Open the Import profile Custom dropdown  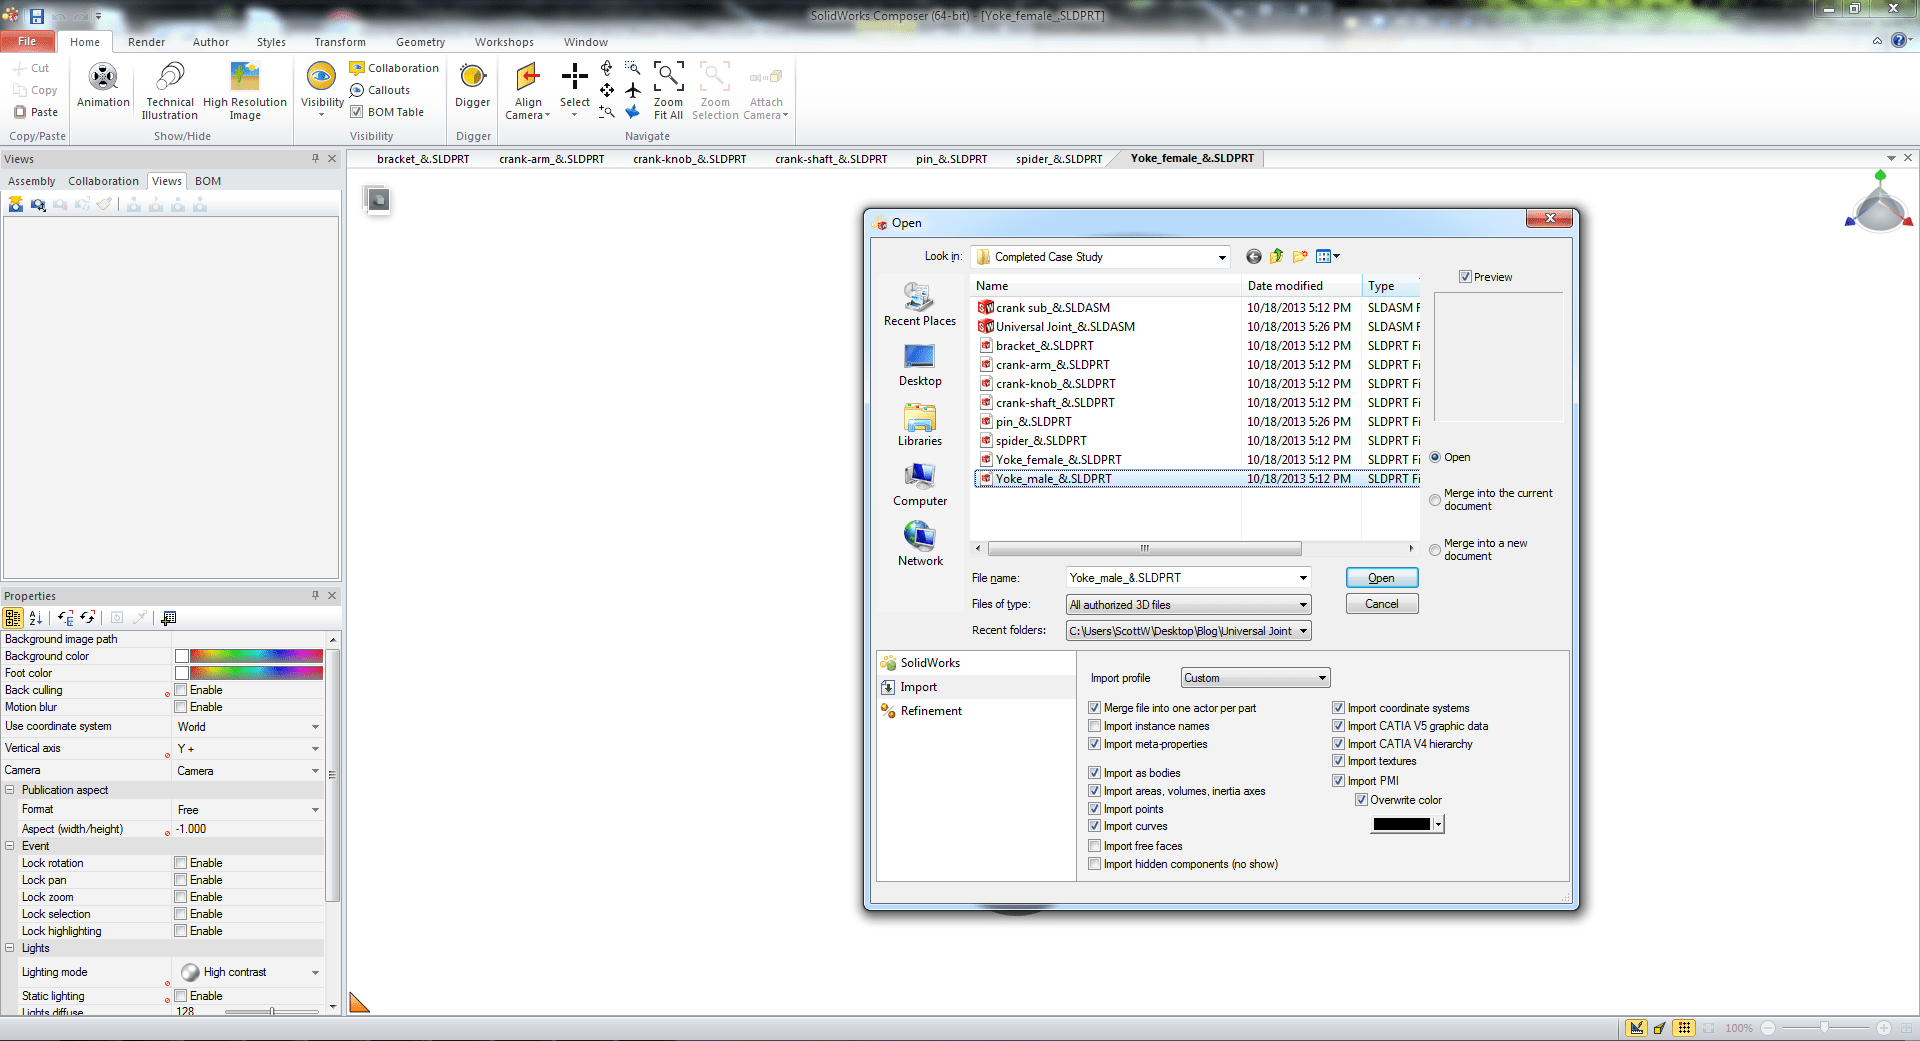pyautogui.click(x=1320, y=677)
